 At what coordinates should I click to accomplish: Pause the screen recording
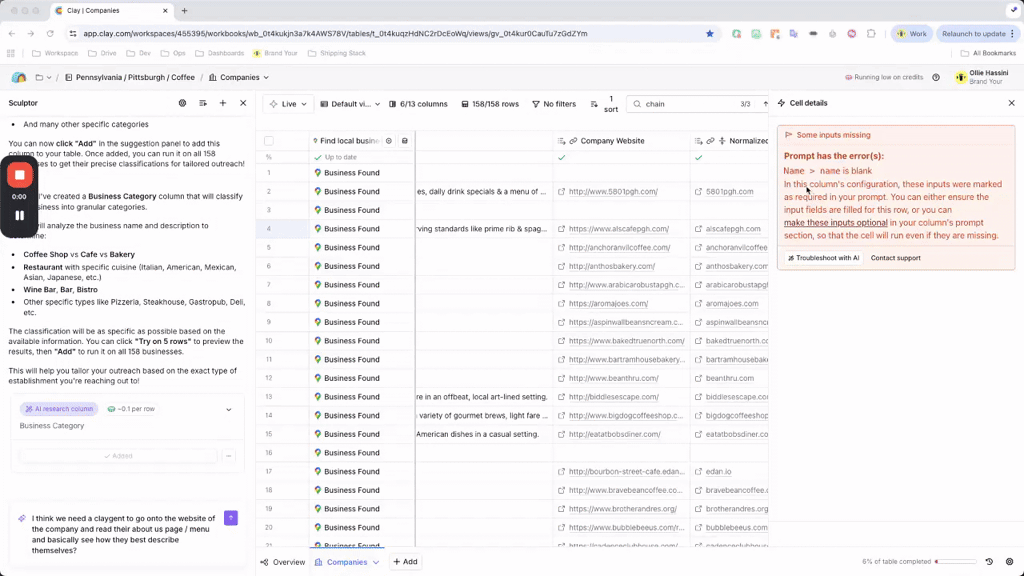19,215
